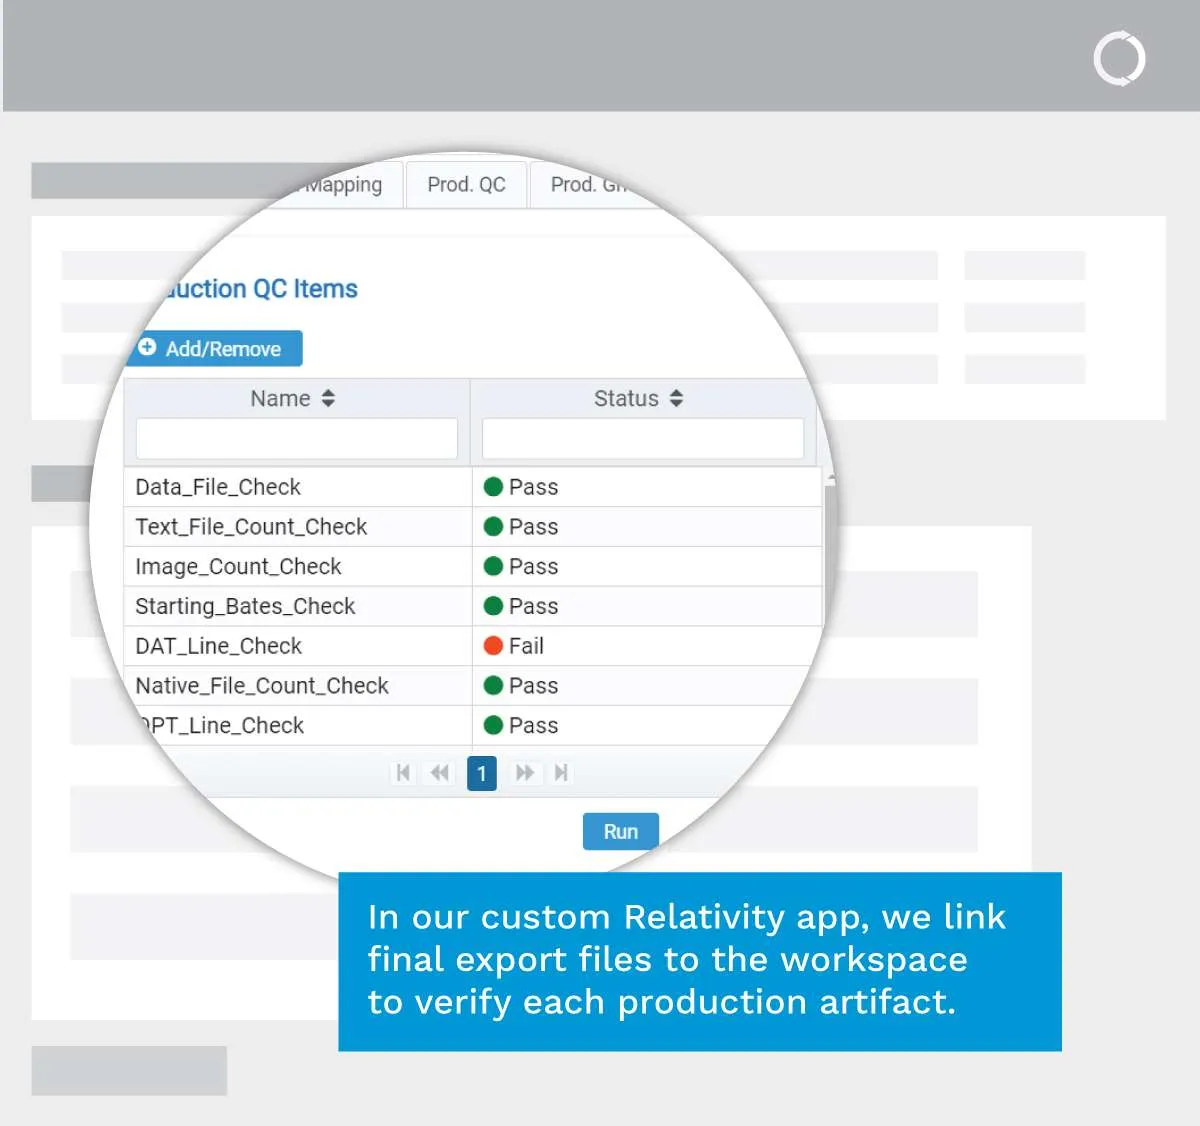Click green status dot for Data_File_Check
The image size is (1200, 1126).
click(493, 487)
